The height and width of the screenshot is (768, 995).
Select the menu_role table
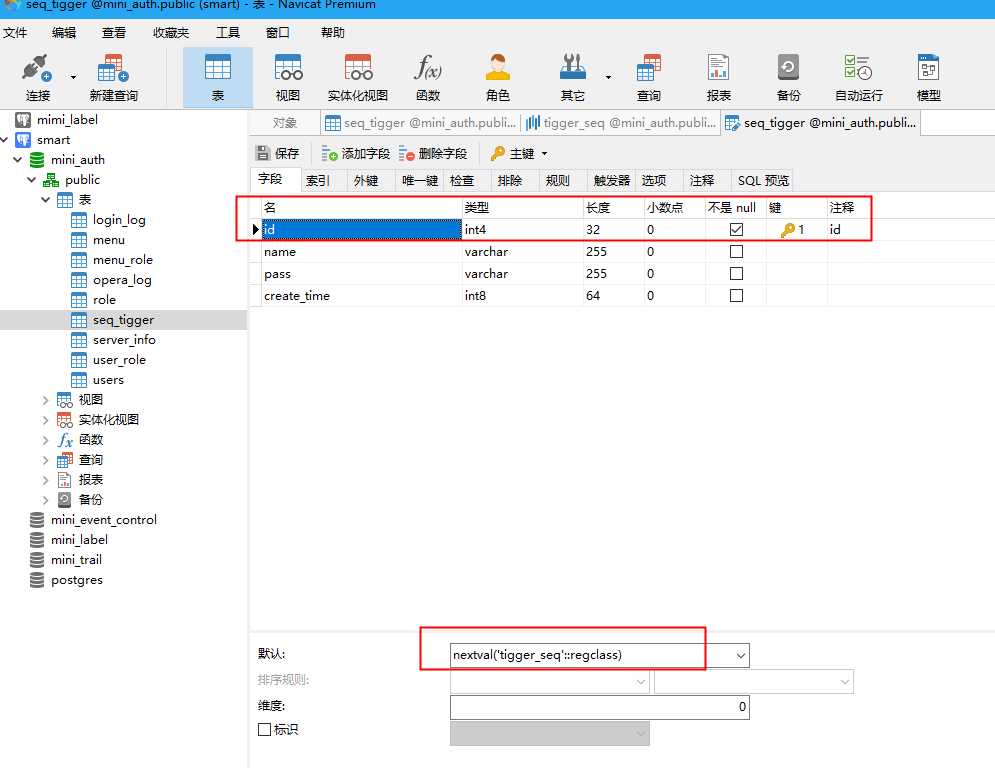pos(122,260)
